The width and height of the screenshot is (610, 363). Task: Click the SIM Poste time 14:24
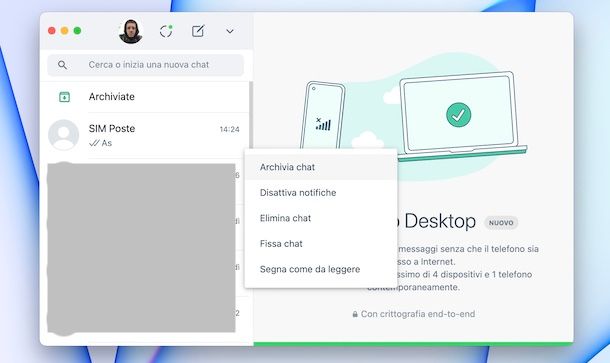pos(230,129)
